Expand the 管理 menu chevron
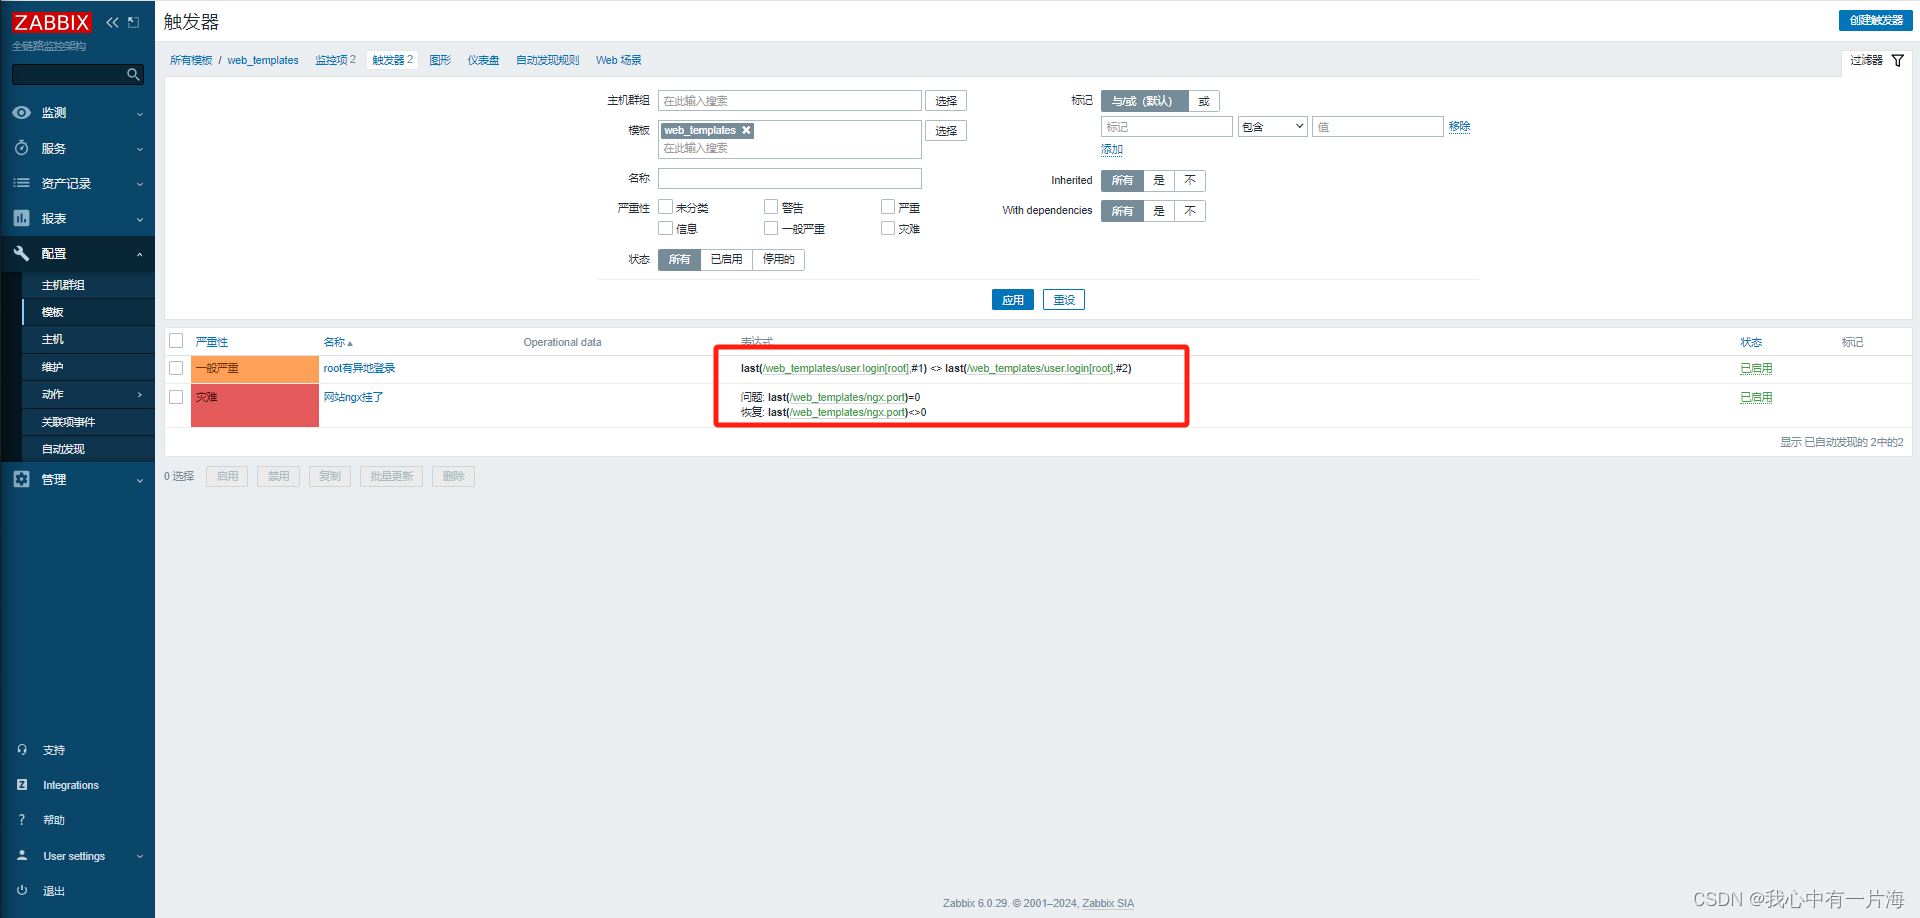This screenshot has height=918, width=1920. 140,480
